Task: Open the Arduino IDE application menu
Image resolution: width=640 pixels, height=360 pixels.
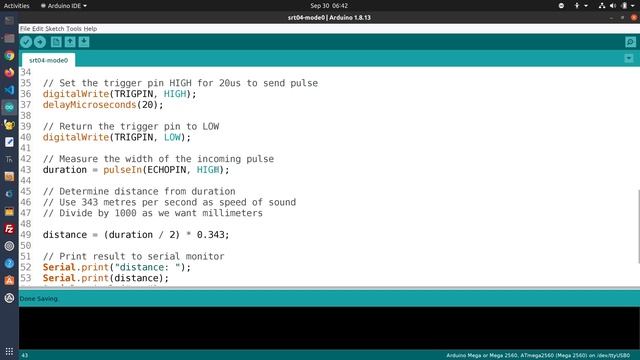Action: pyautogui.click(x=64, y=6)
